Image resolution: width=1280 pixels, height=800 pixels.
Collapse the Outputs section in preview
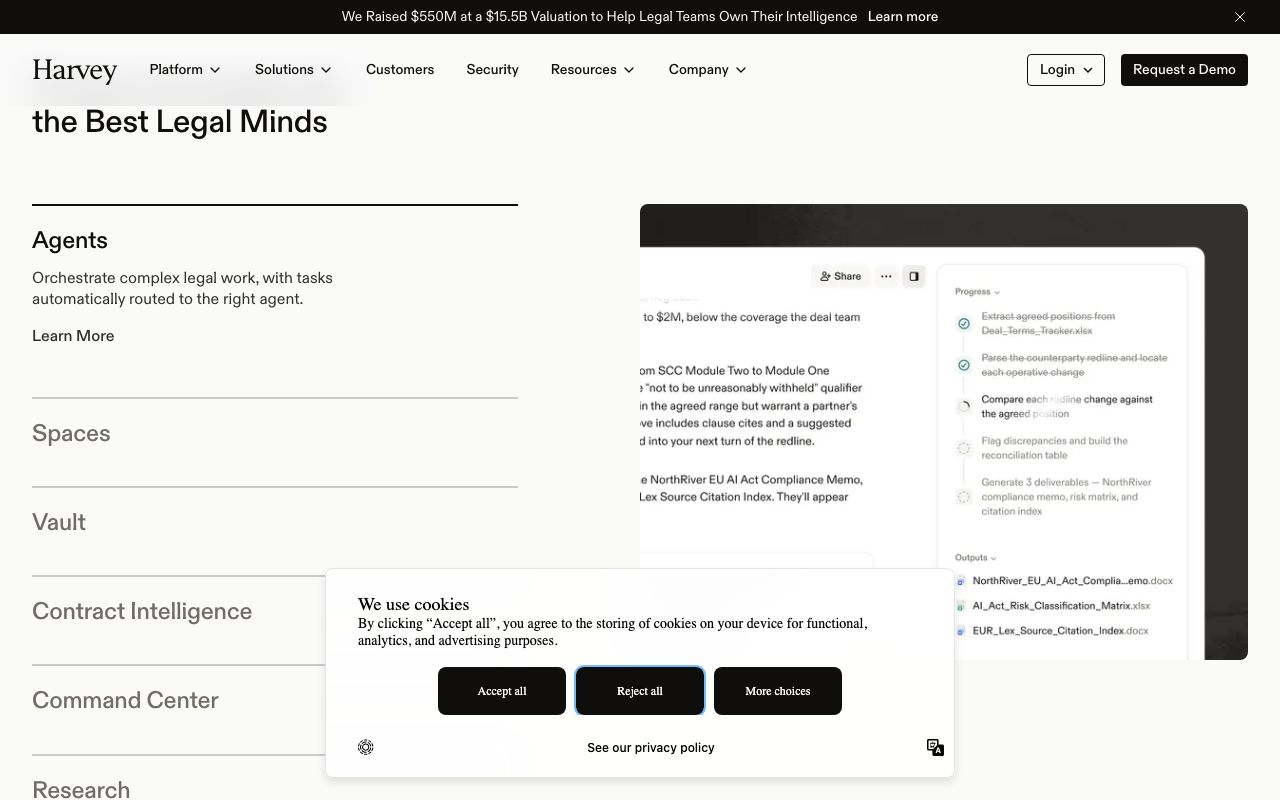(975, 558)
